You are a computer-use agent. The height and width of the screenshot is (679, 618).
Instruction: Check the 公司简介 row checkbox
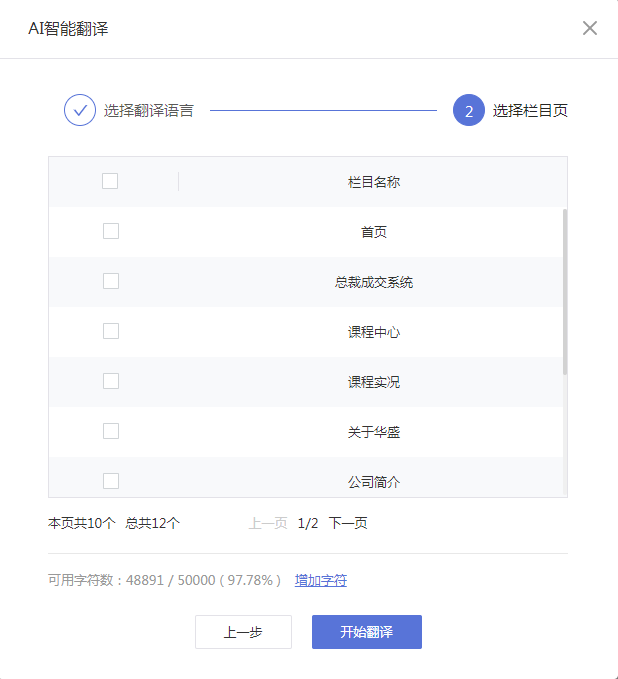click(111, 481)
